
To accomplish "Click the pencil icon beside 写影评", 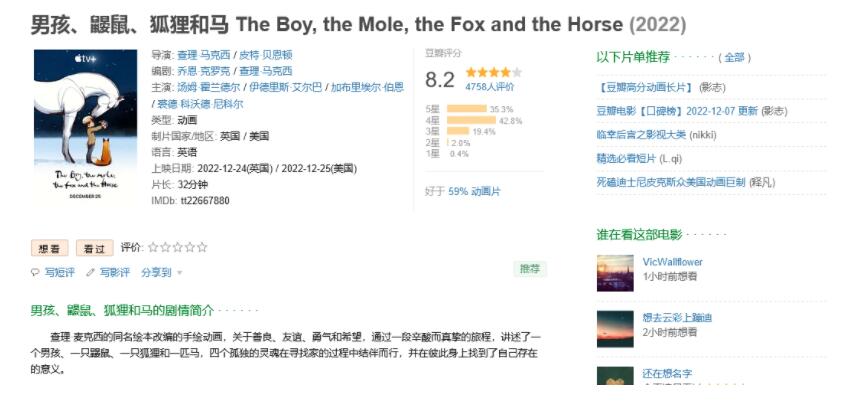I will (x=90, y=272).
